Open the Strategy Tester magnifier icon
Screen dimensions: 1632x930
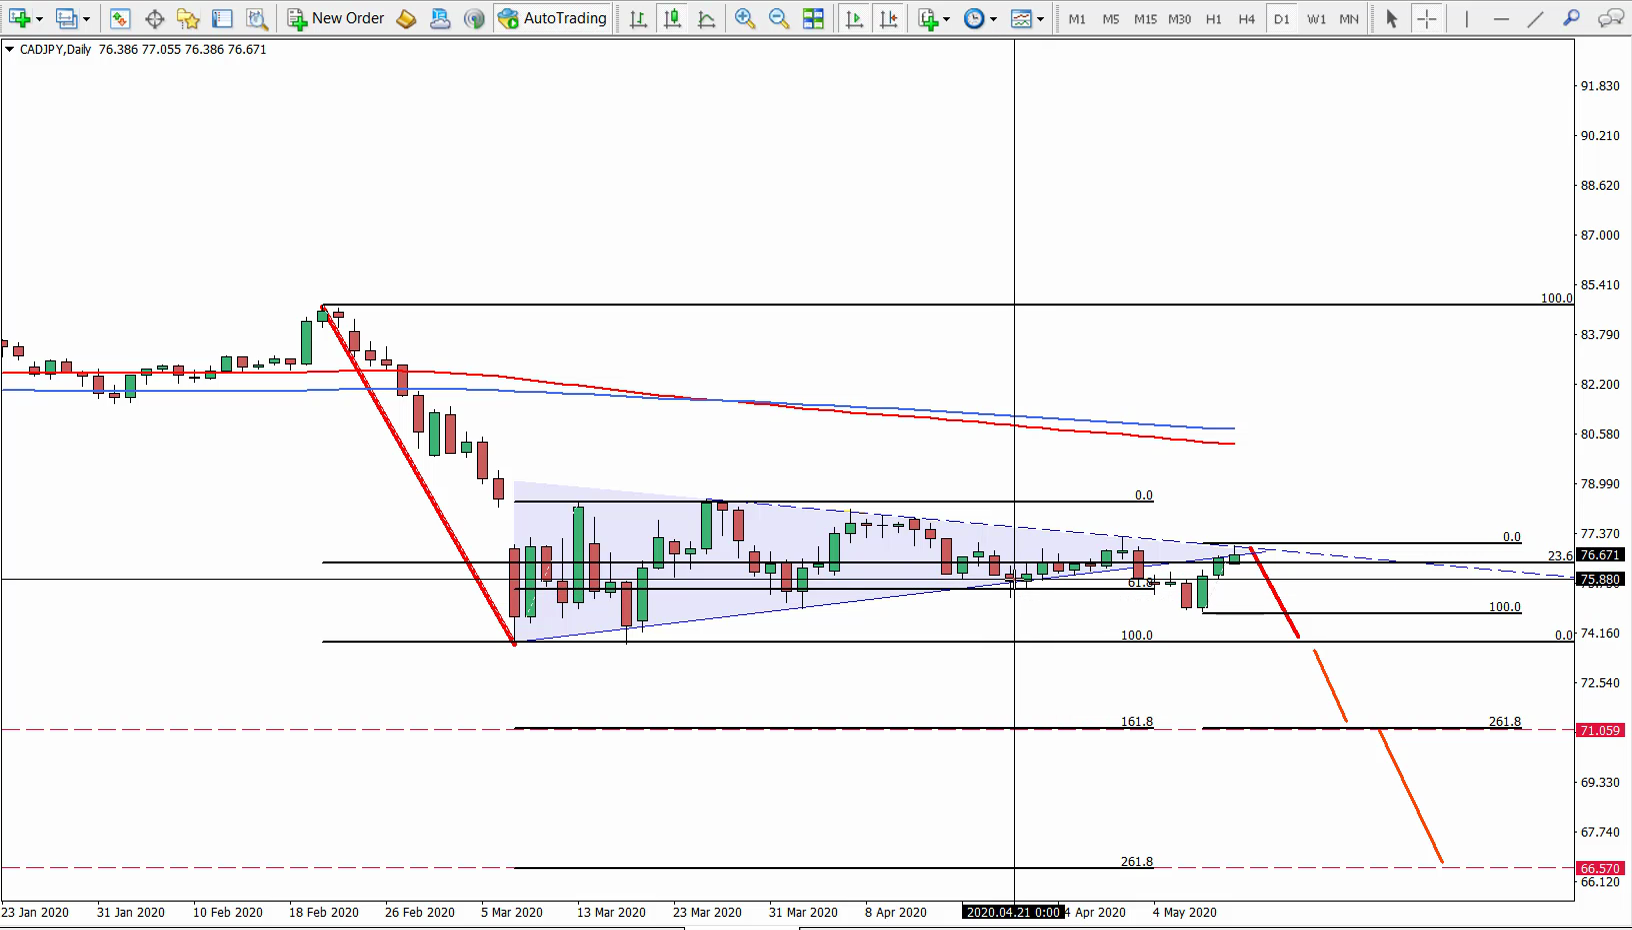256,18
